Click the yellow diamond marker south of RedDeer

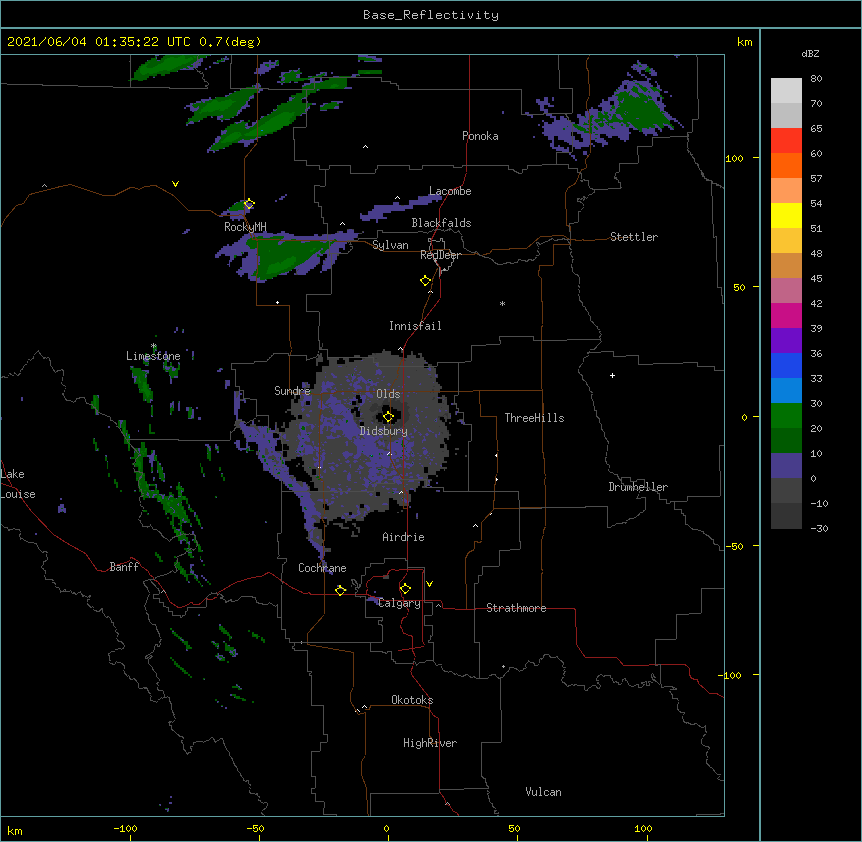pos(426,281)
